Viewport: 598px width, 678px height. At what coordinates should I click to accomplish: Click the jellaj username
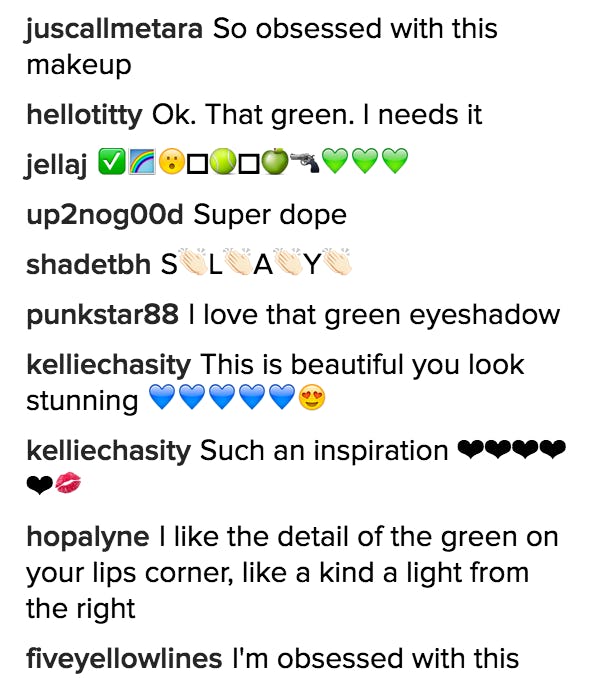[57, 165]
